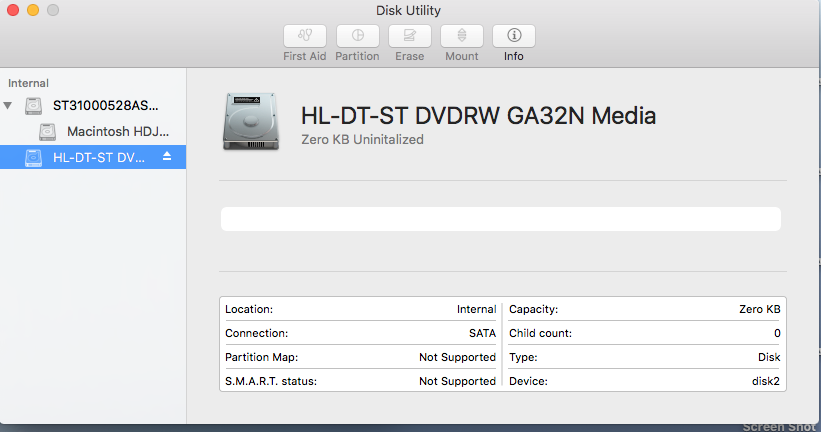Open the Info toolbar button
Screen dimensions: 821x432
tap(514, 36)
